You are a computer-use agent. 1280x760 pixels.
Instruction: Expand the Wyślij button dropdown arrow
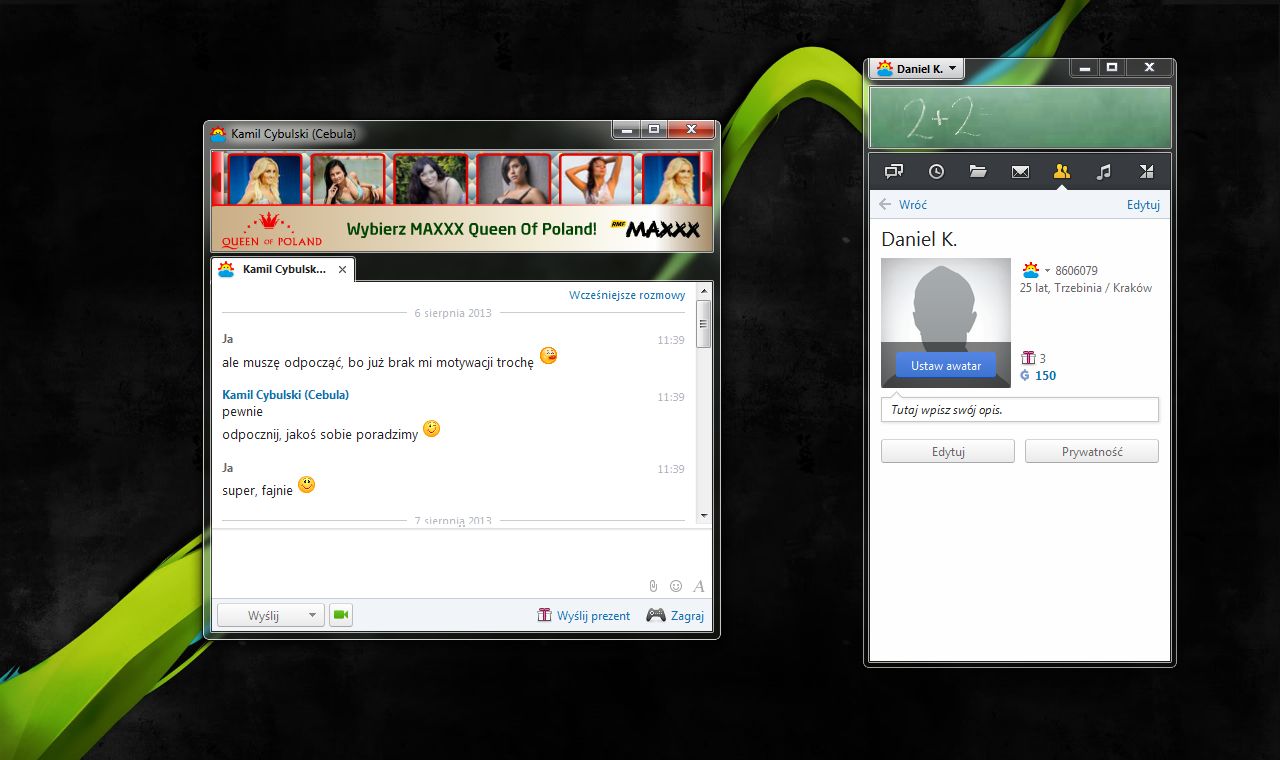coord(312,615)
